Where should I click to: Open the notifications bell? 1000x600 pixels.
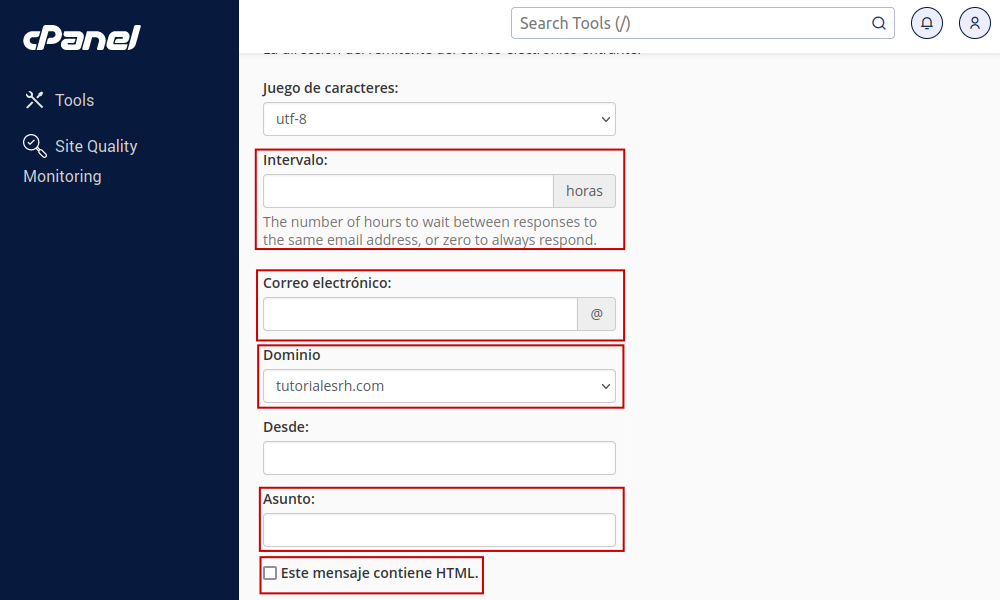tap(927, 23)
